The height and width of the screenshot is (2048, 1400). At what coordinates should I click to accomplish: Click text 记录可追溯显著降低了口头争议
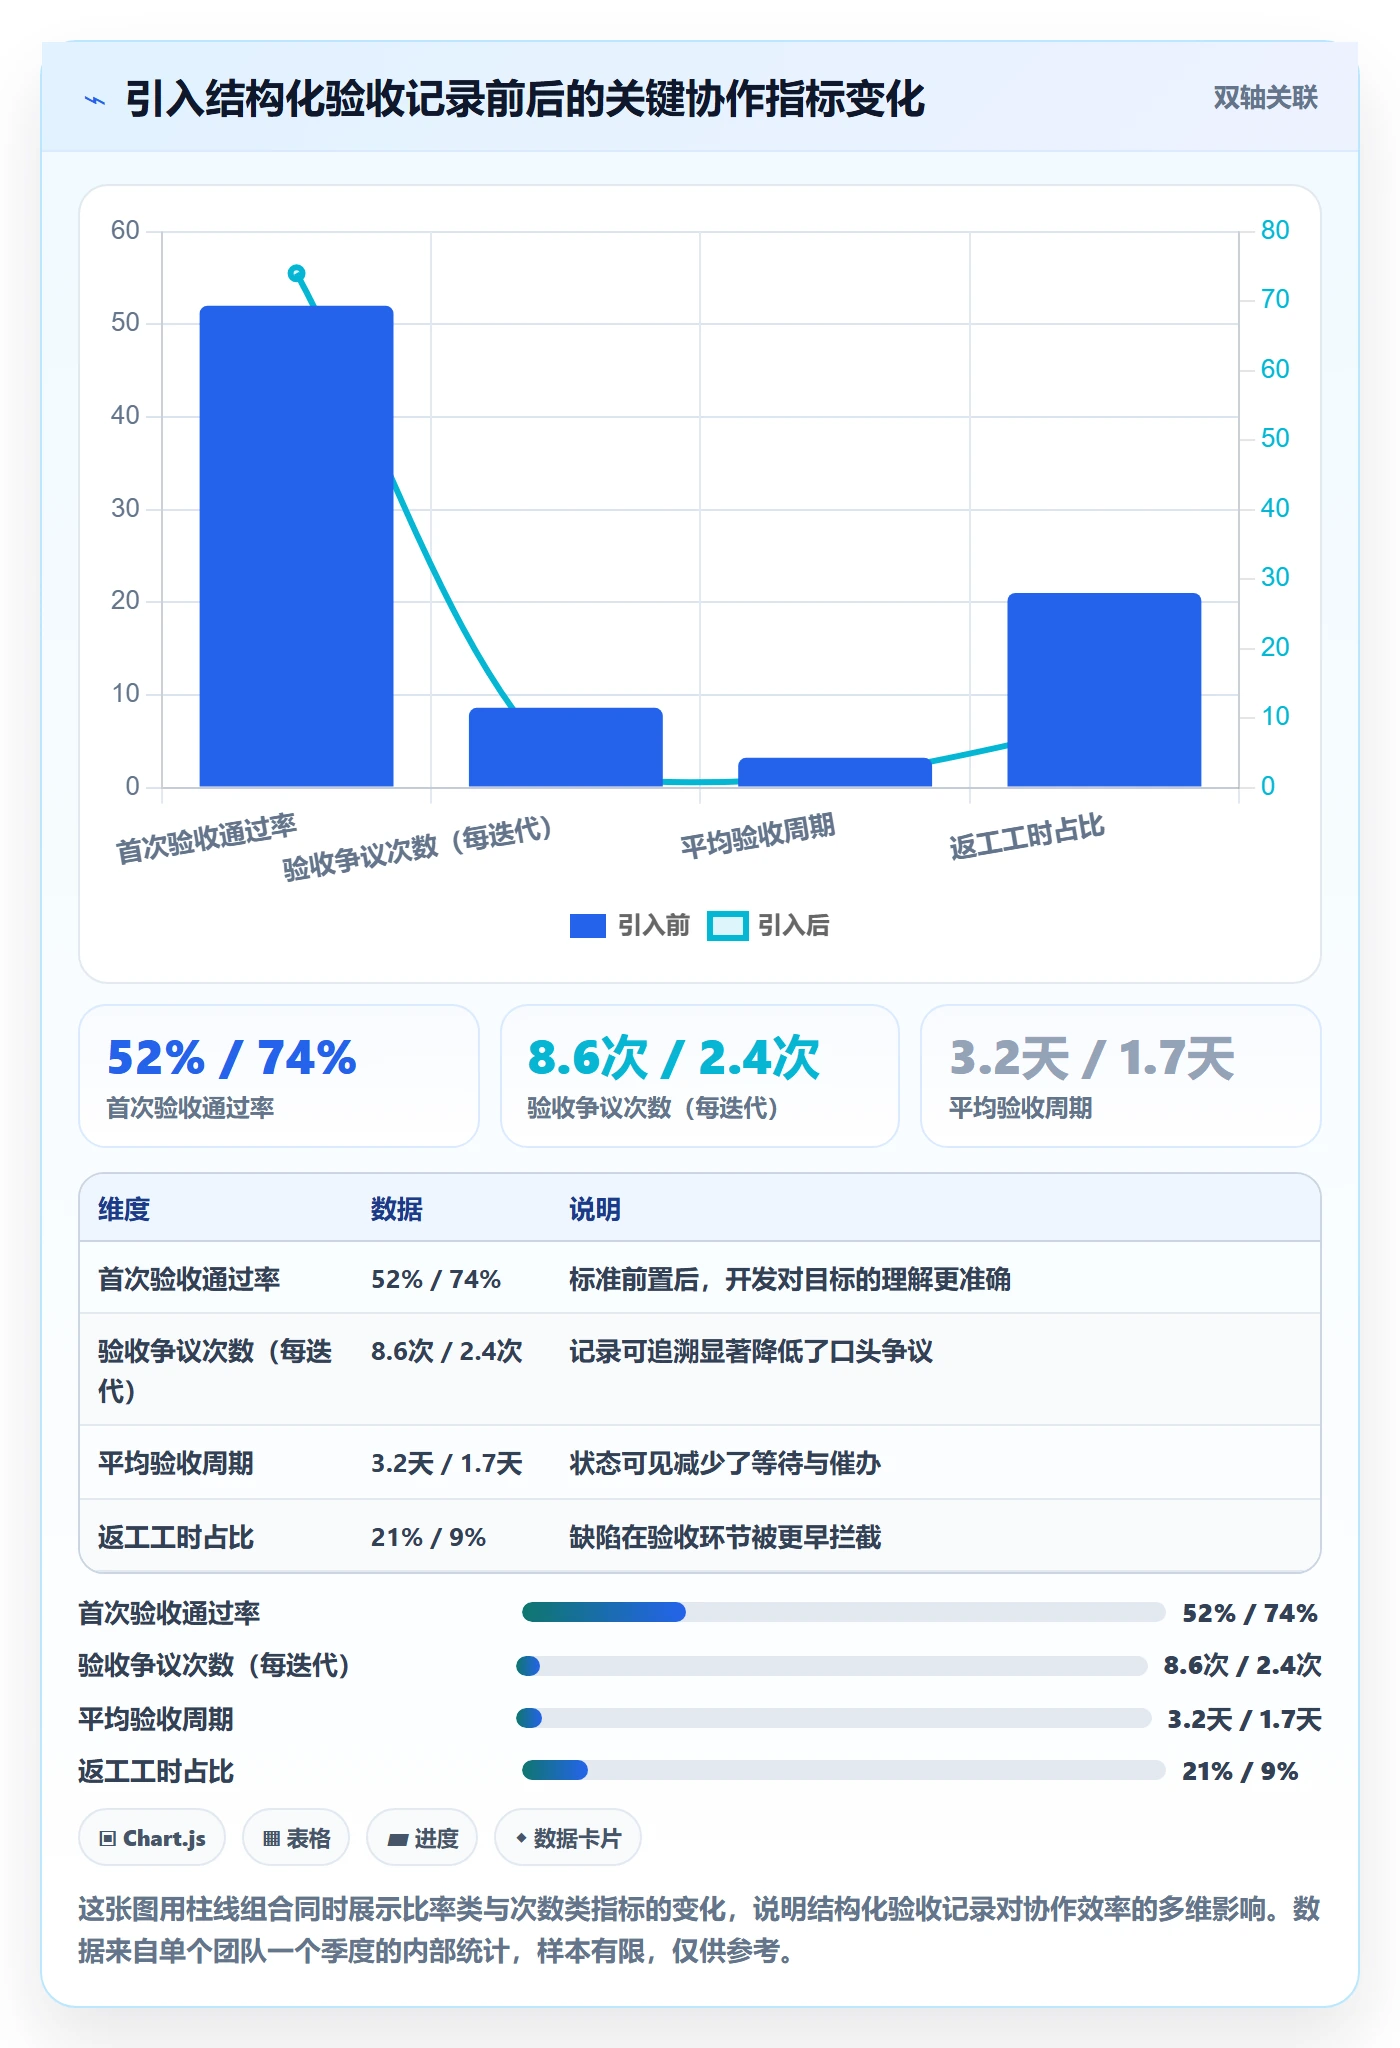(751, 1351)
